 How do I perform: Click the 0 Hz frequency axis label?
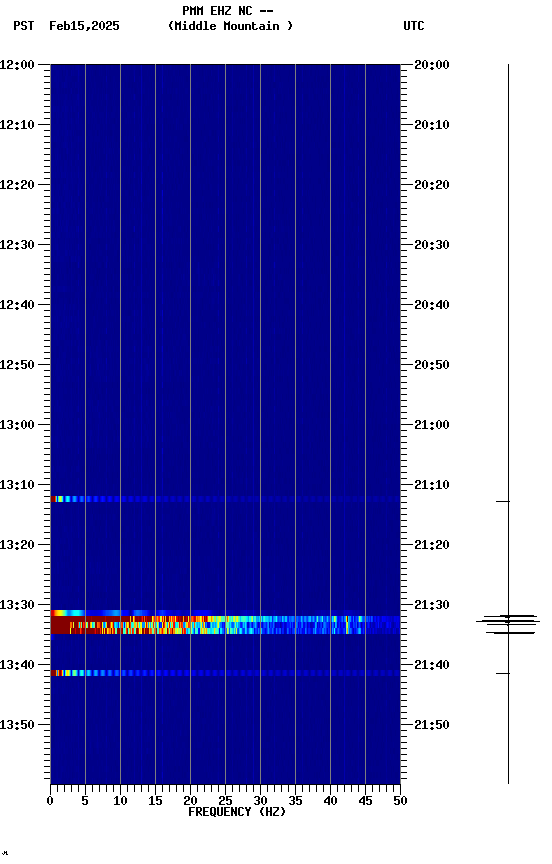click(x=50, y=801)
